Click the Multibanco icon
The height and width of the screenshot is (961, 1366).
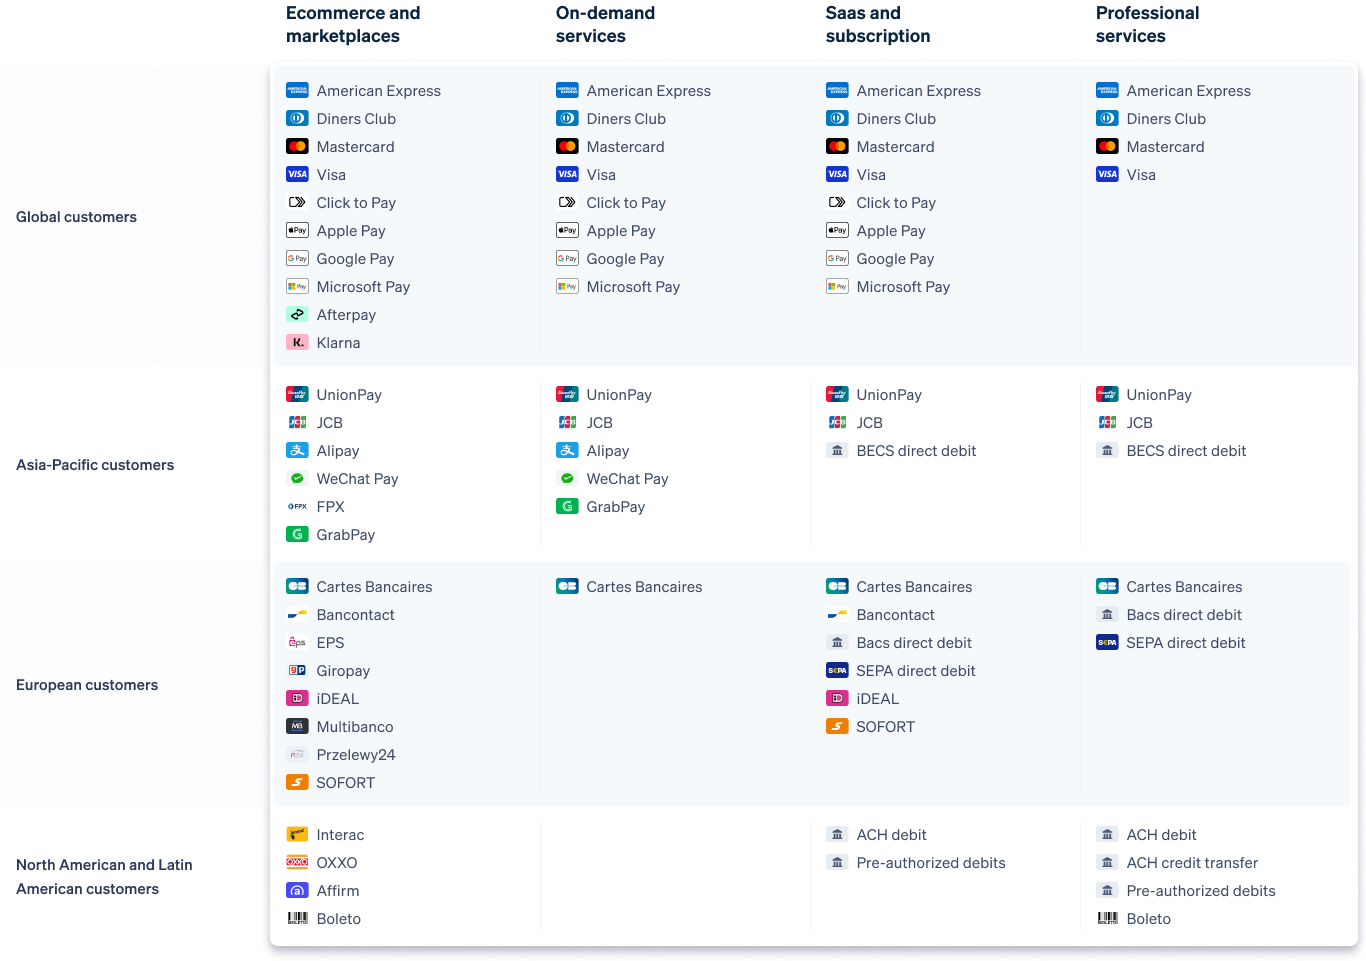tap(297, 726)
